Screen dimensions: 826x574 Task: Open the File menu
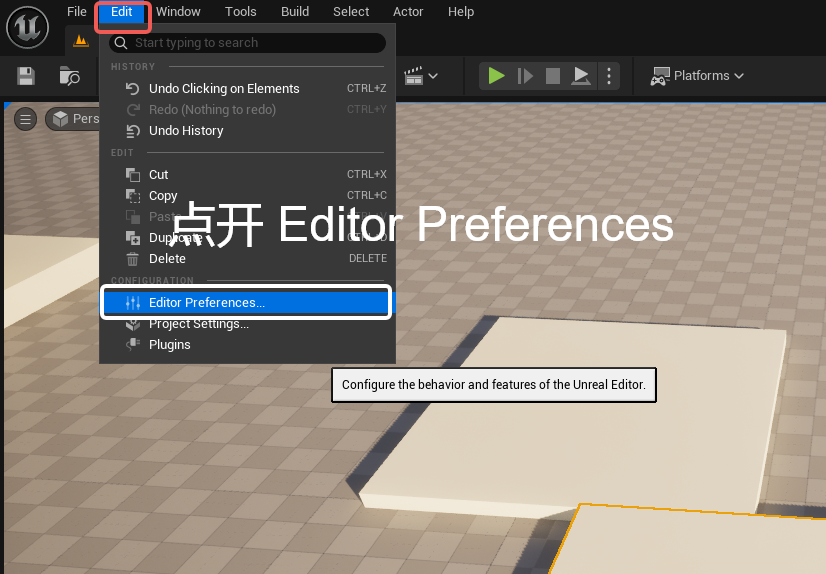76,12
